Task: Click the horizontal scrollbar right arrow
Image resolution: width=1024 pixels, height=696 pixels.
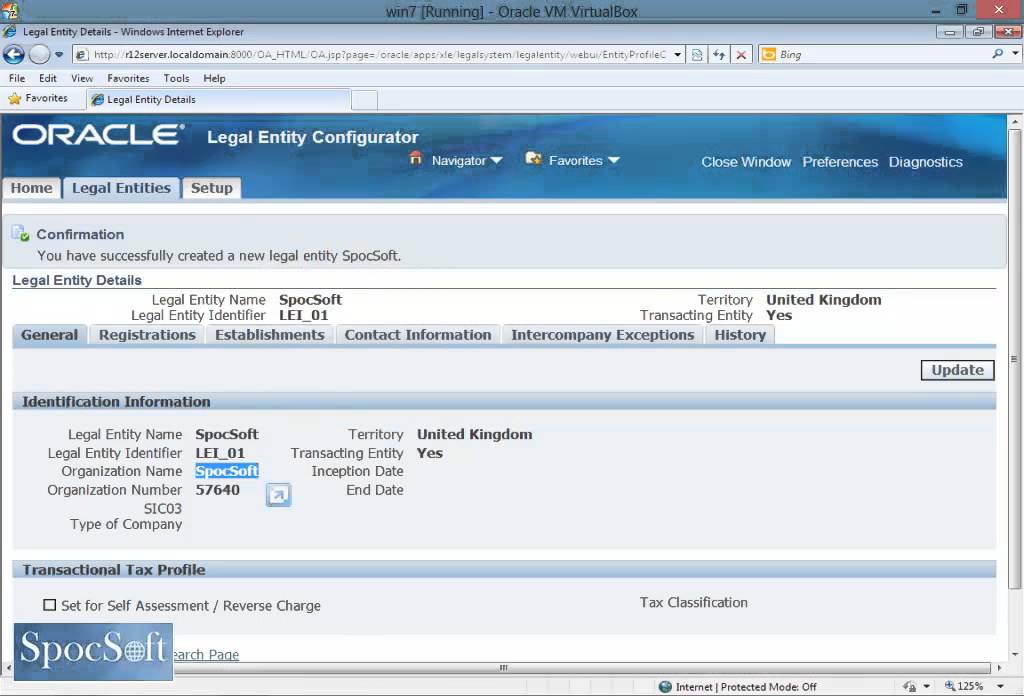Action: [999, 668]
